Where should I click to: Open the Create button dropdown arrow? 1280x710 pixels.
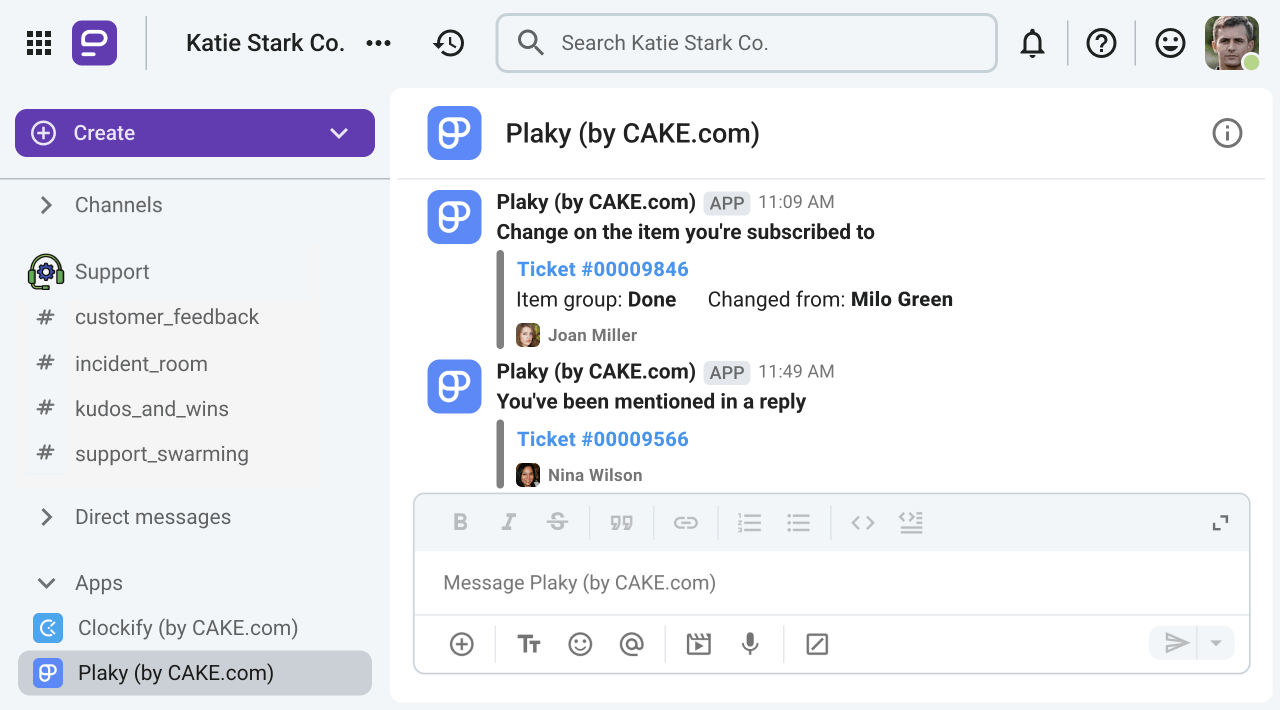coord(339,132)
